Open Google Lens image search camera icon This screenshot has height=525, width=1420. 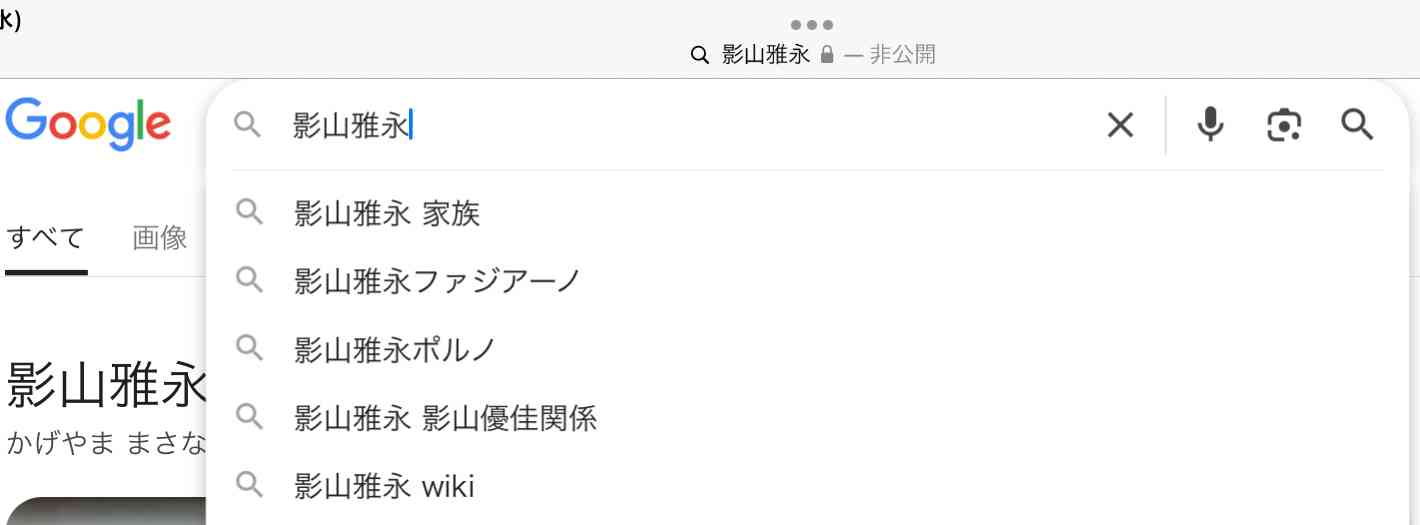click(x=1283, y=125)
